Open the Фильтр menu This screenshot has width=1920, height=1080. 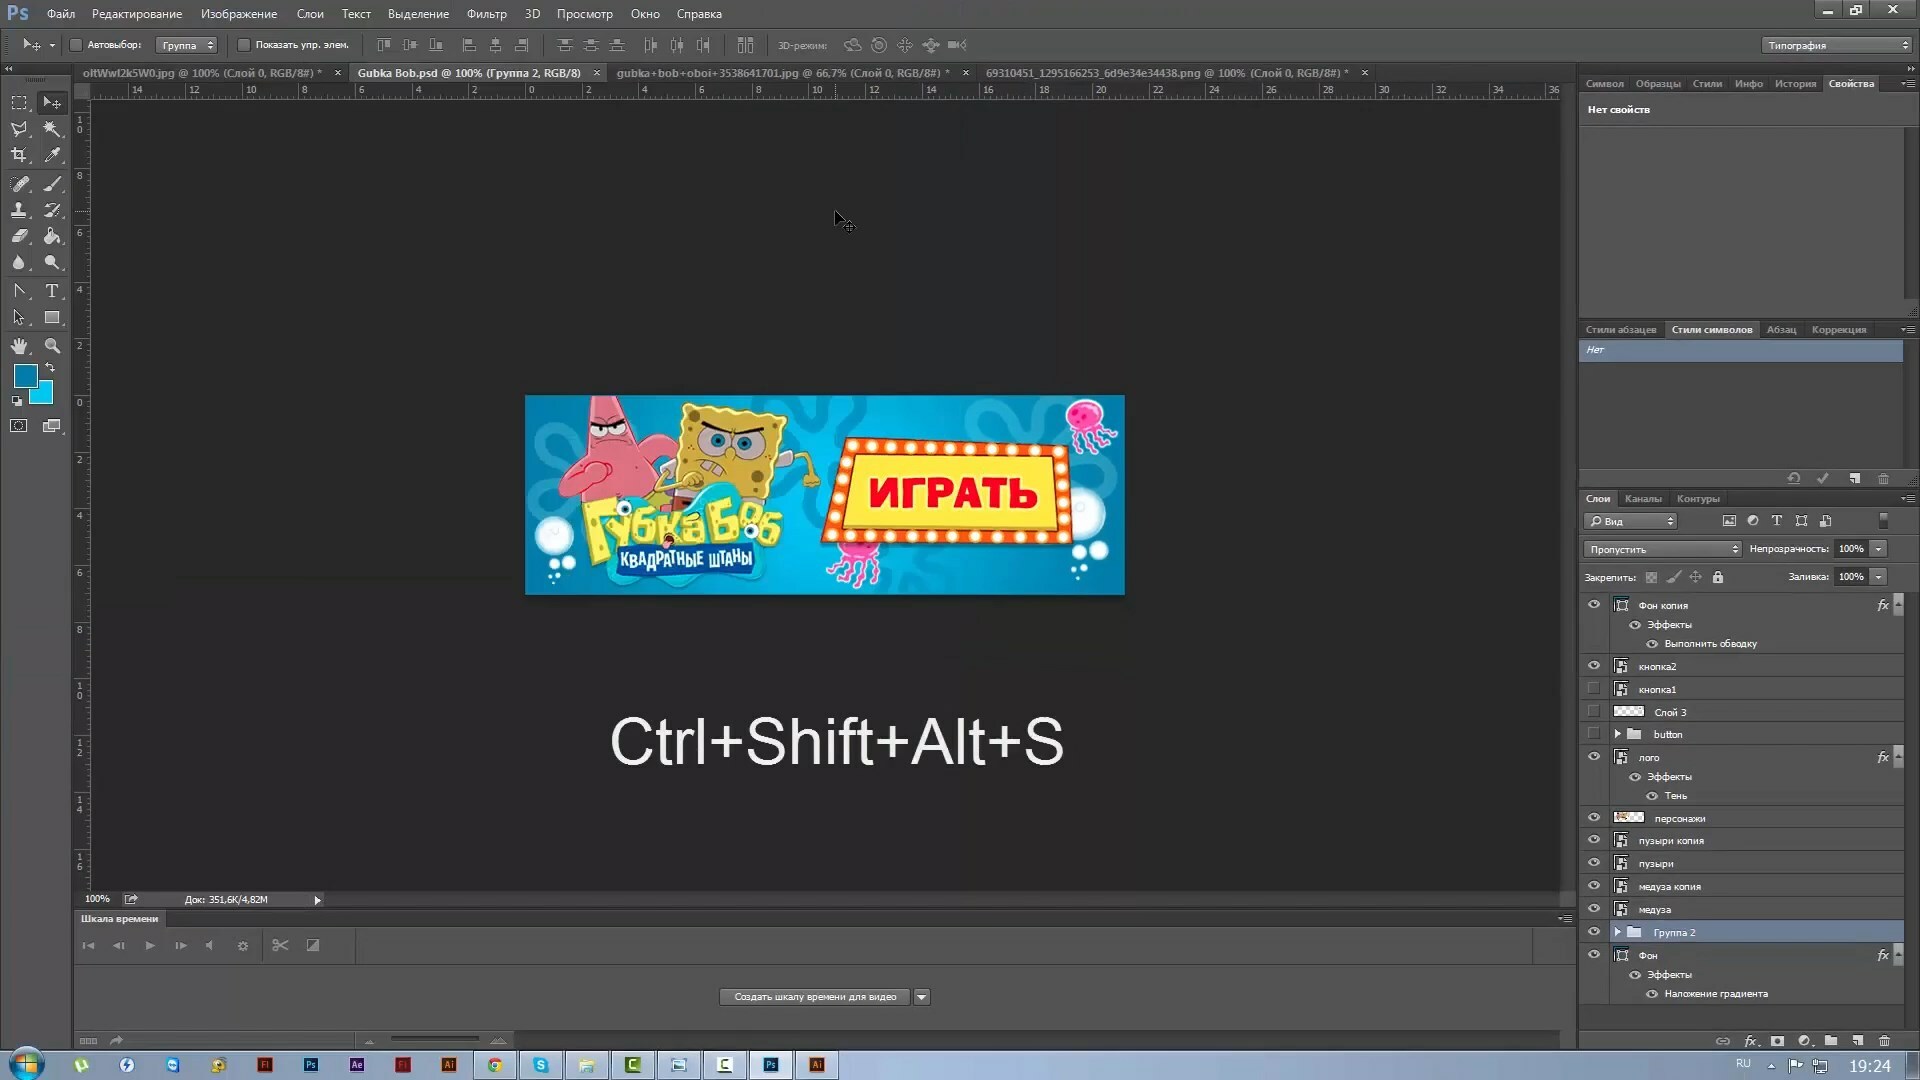487,14
